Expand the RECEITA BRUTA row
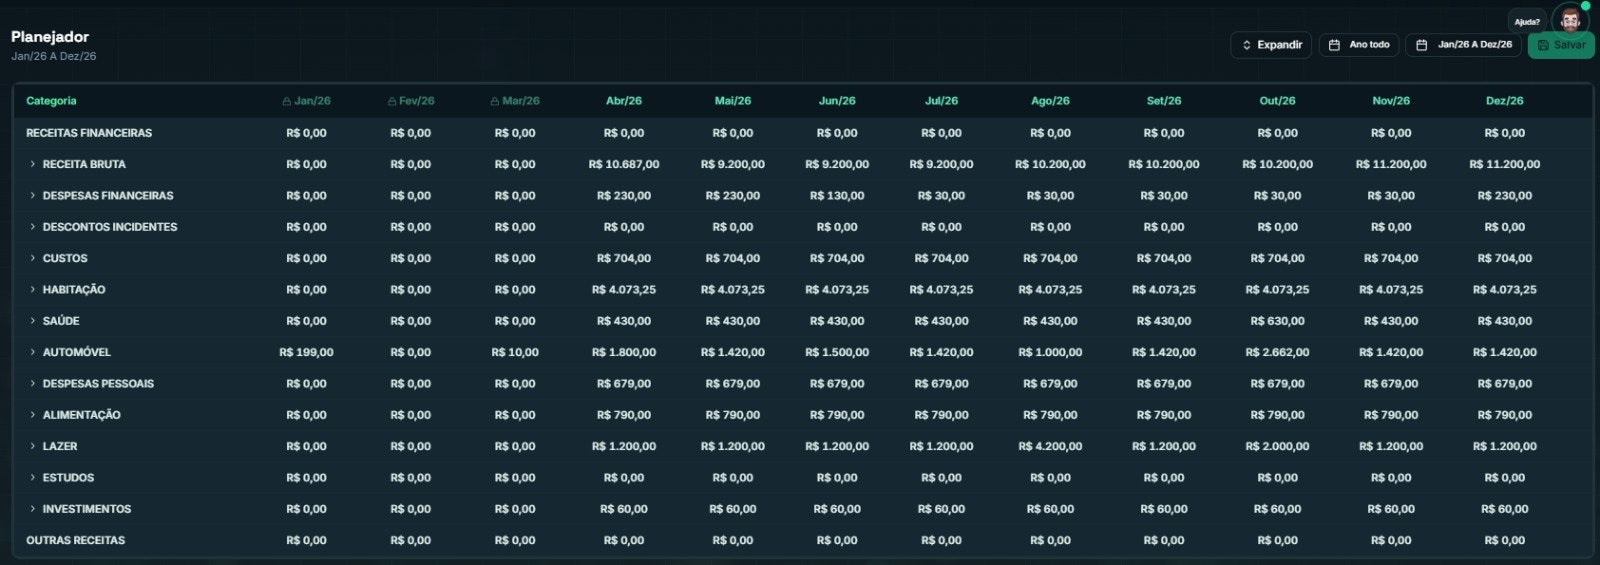 [32, 164]
